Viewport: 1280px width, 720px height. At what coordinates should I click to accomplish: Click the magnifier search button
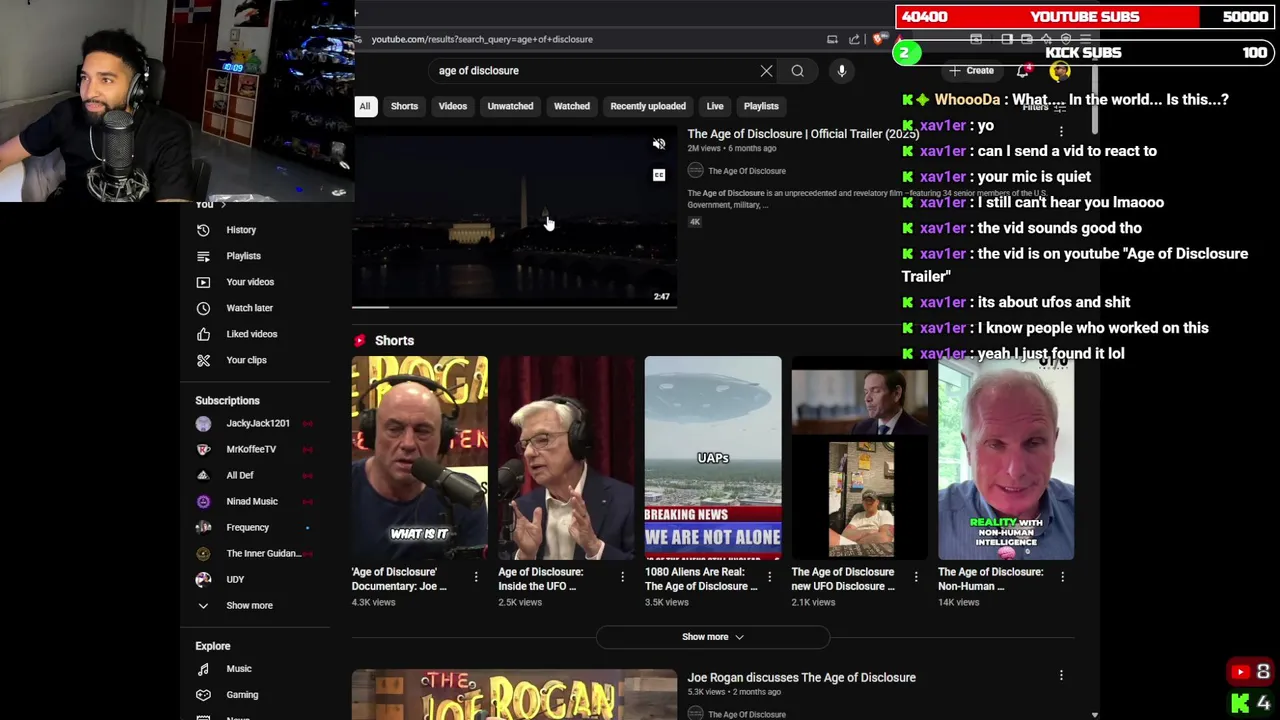[x=797, y=71]
